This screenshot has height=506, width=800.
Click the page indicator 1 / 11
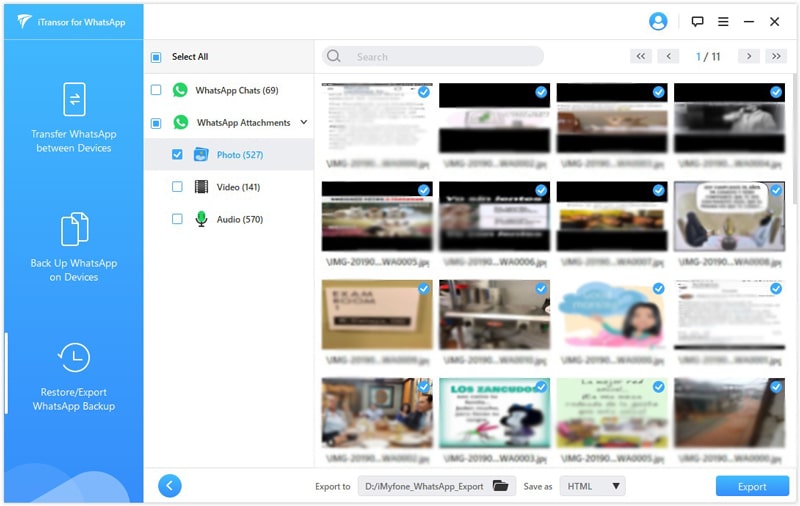coord(708,57)
